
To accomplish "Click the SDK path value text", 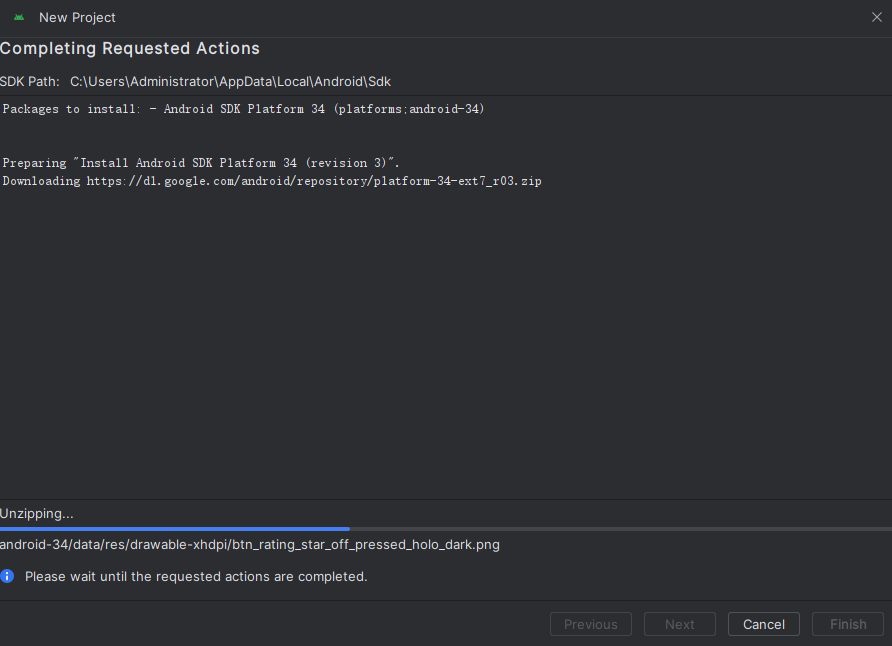I will tap(230, 81).
